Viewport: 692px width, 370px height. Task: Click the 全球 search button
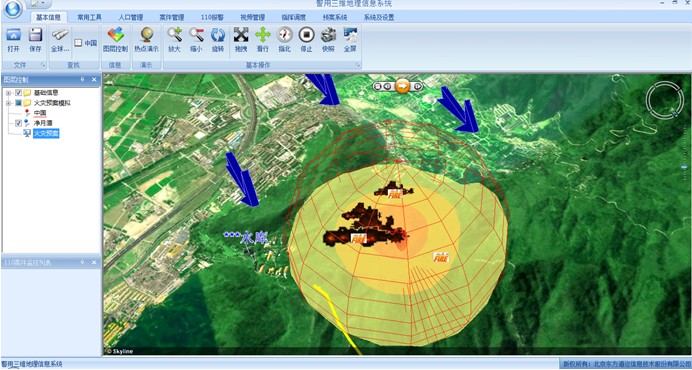(60, 40)
